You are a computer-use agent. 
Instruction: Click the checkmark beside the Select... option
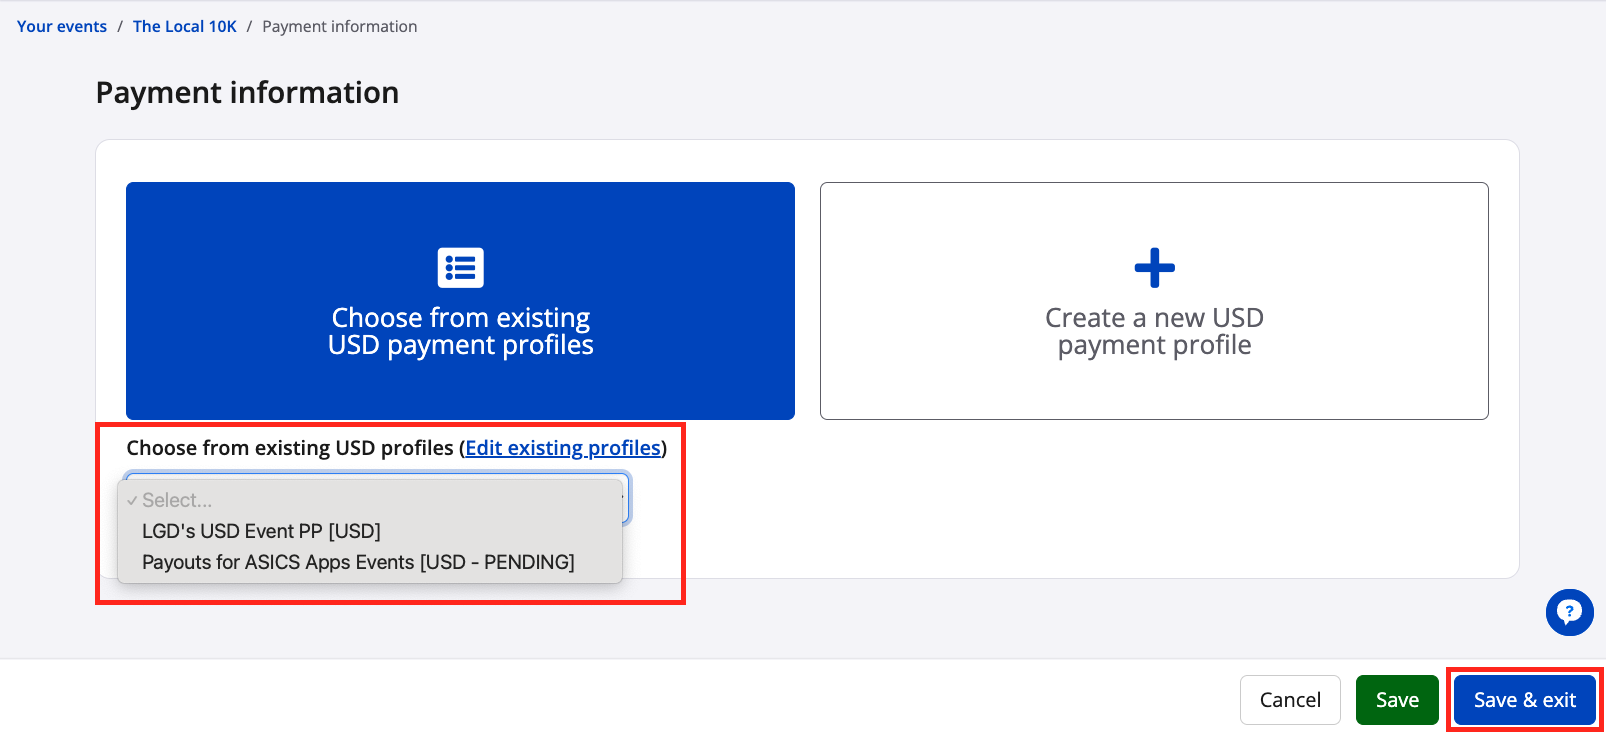132,500
